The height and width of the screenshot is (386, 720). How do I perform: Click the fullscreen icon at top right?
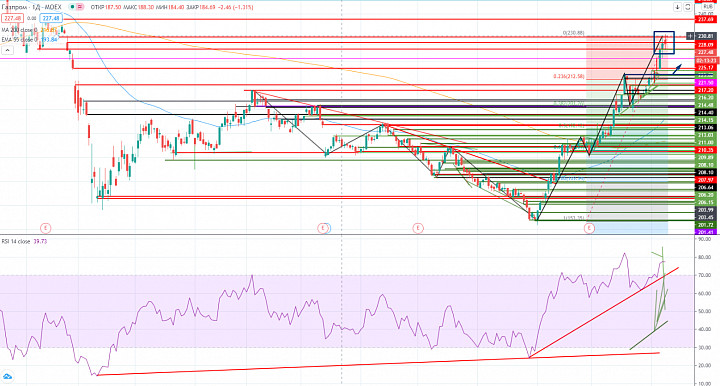pyautogui.click(x=687, y=7)
